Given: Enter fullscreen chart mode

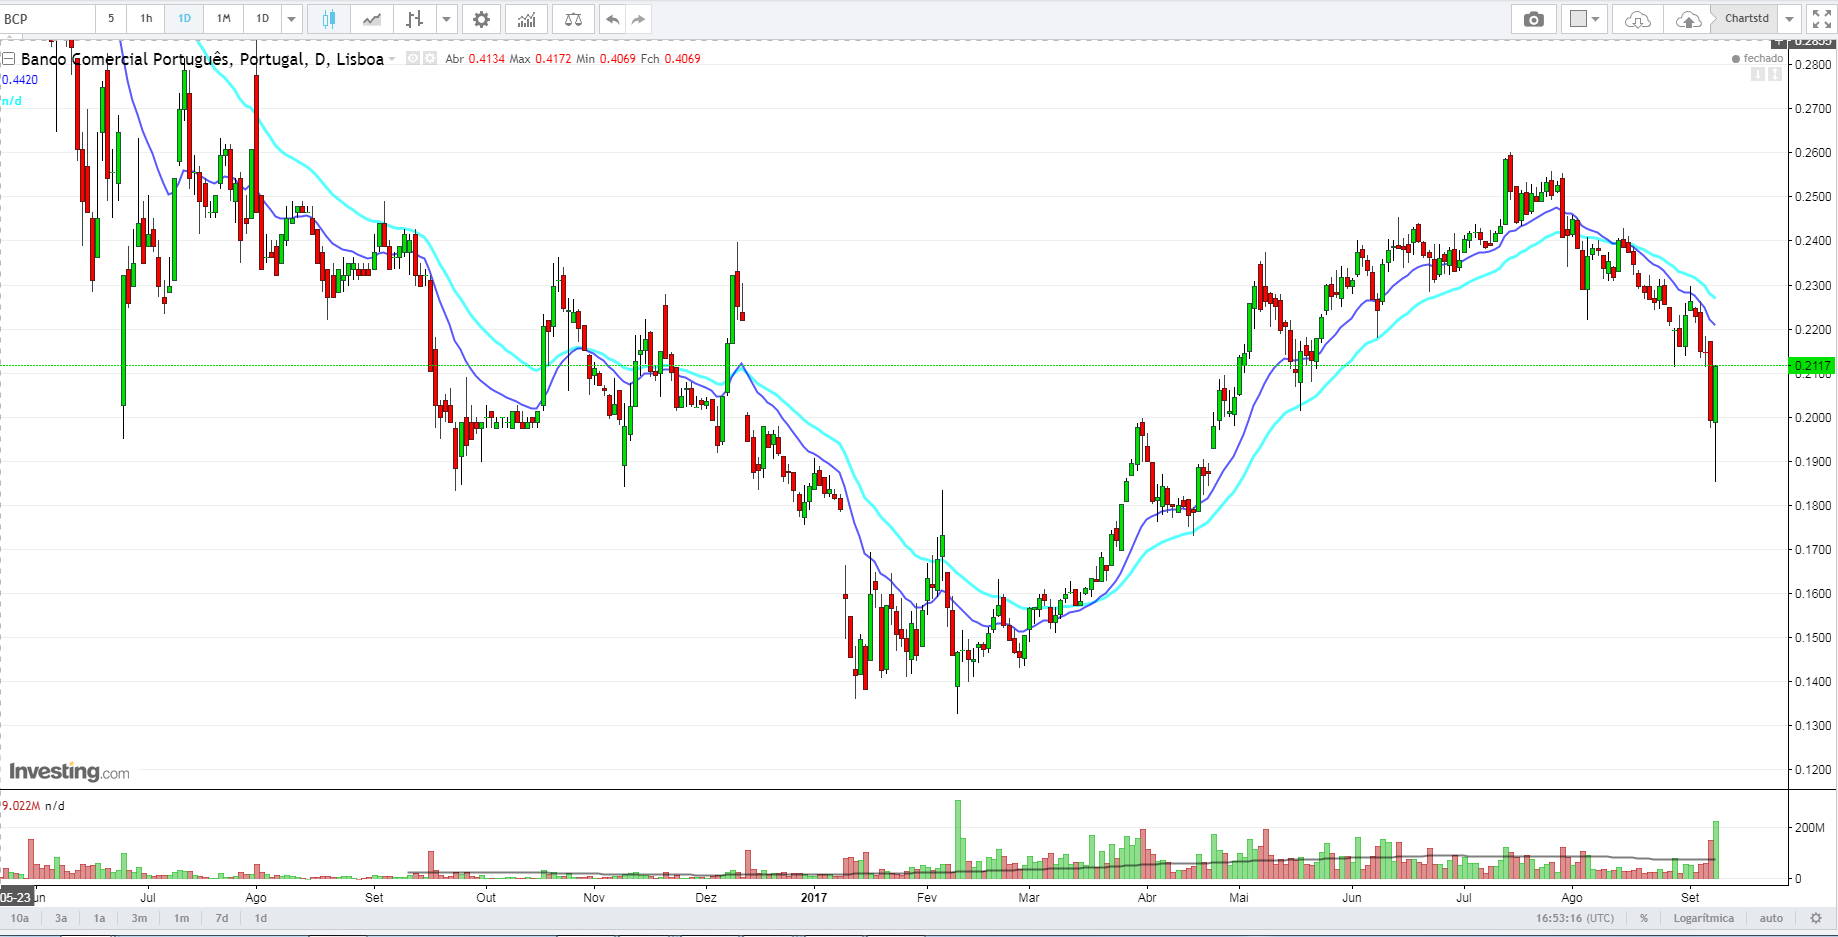Looking at the screenshot, I should [1821, 19].
